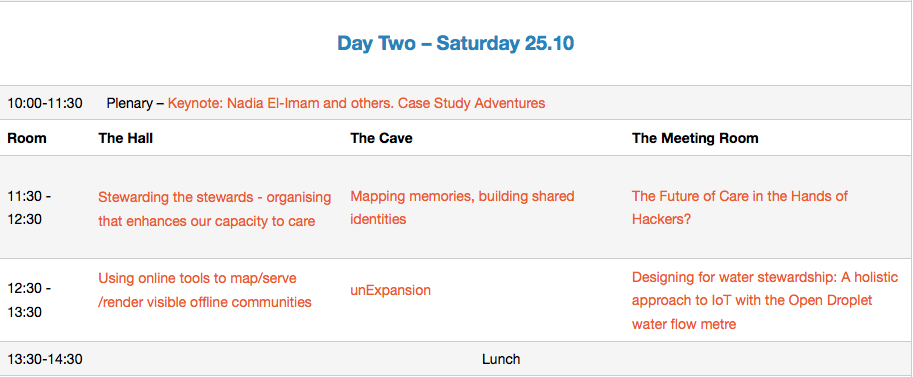Select The Hall column header
913x377 pixels.
[x=126, y=138]
